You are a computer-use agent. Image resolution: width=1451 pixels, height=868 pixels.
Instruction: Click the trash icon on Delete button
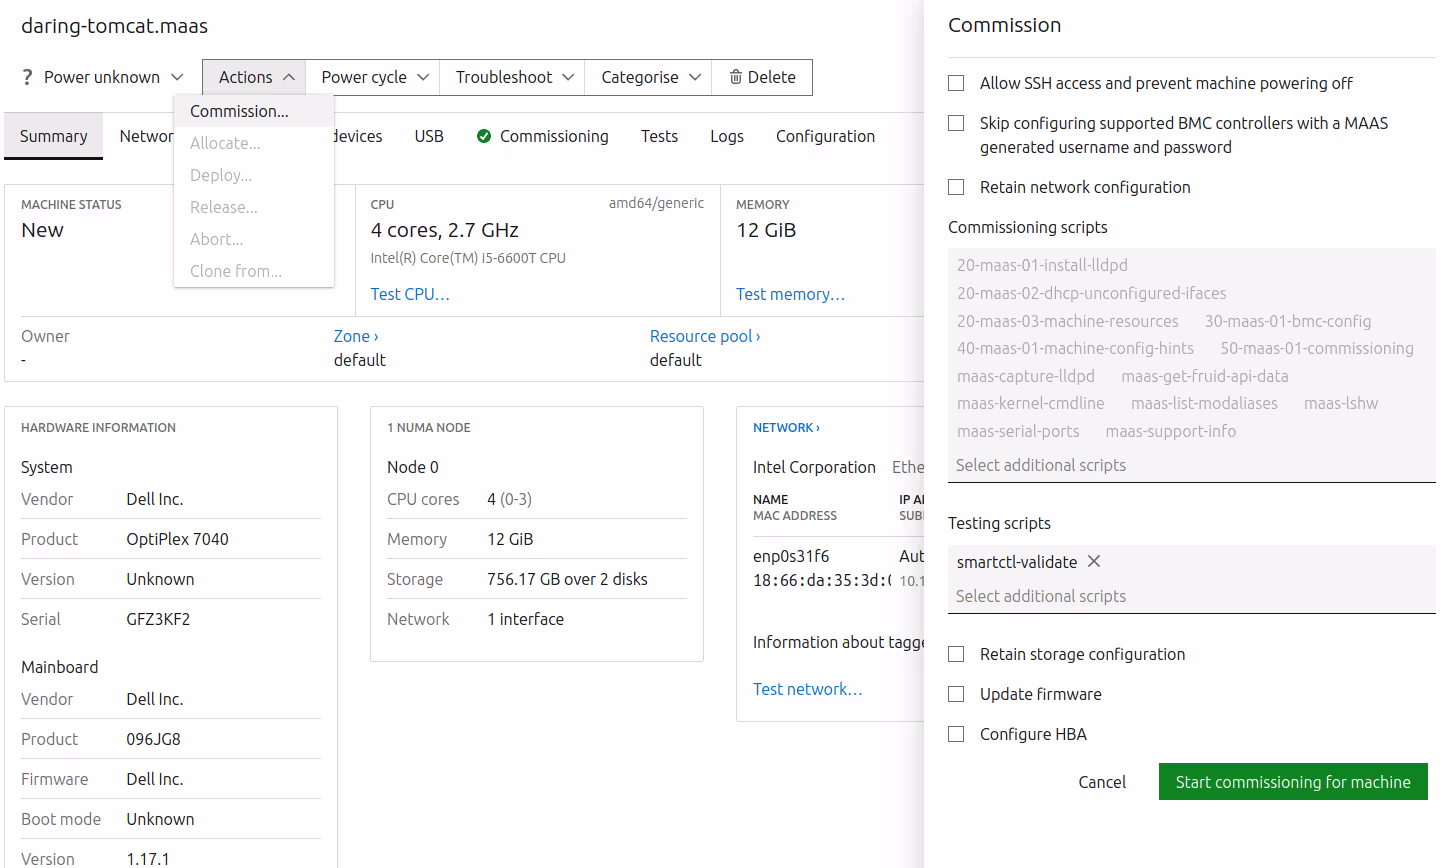click(735, 77)
